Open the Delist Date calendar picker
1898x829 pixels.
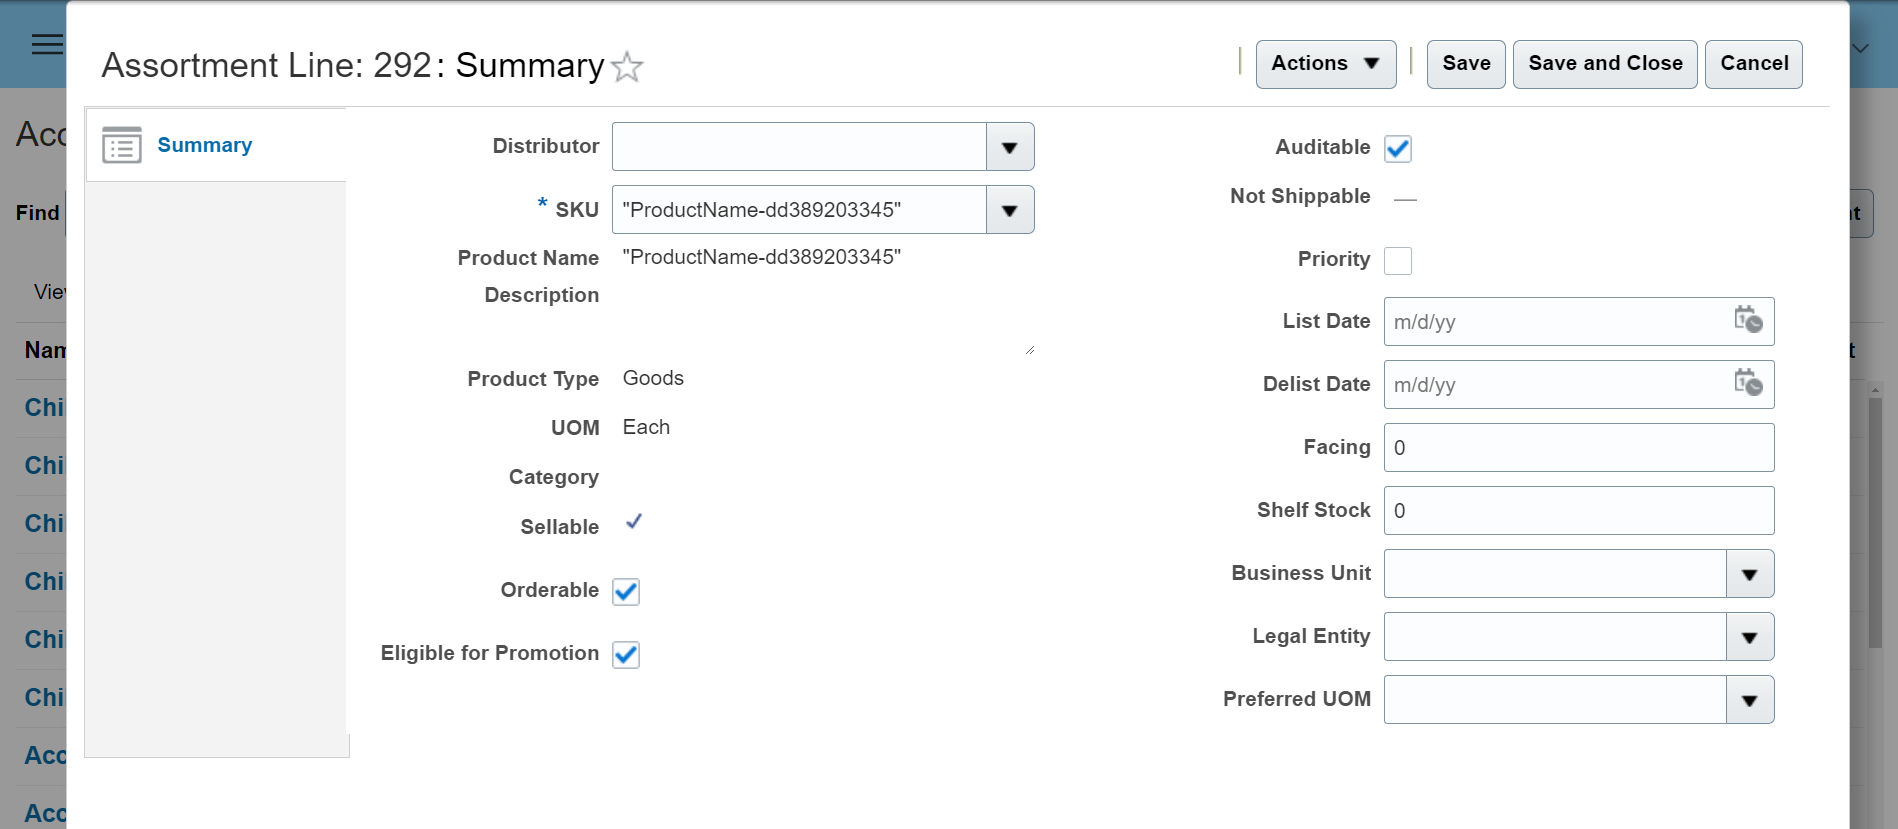click(1748, 384)
